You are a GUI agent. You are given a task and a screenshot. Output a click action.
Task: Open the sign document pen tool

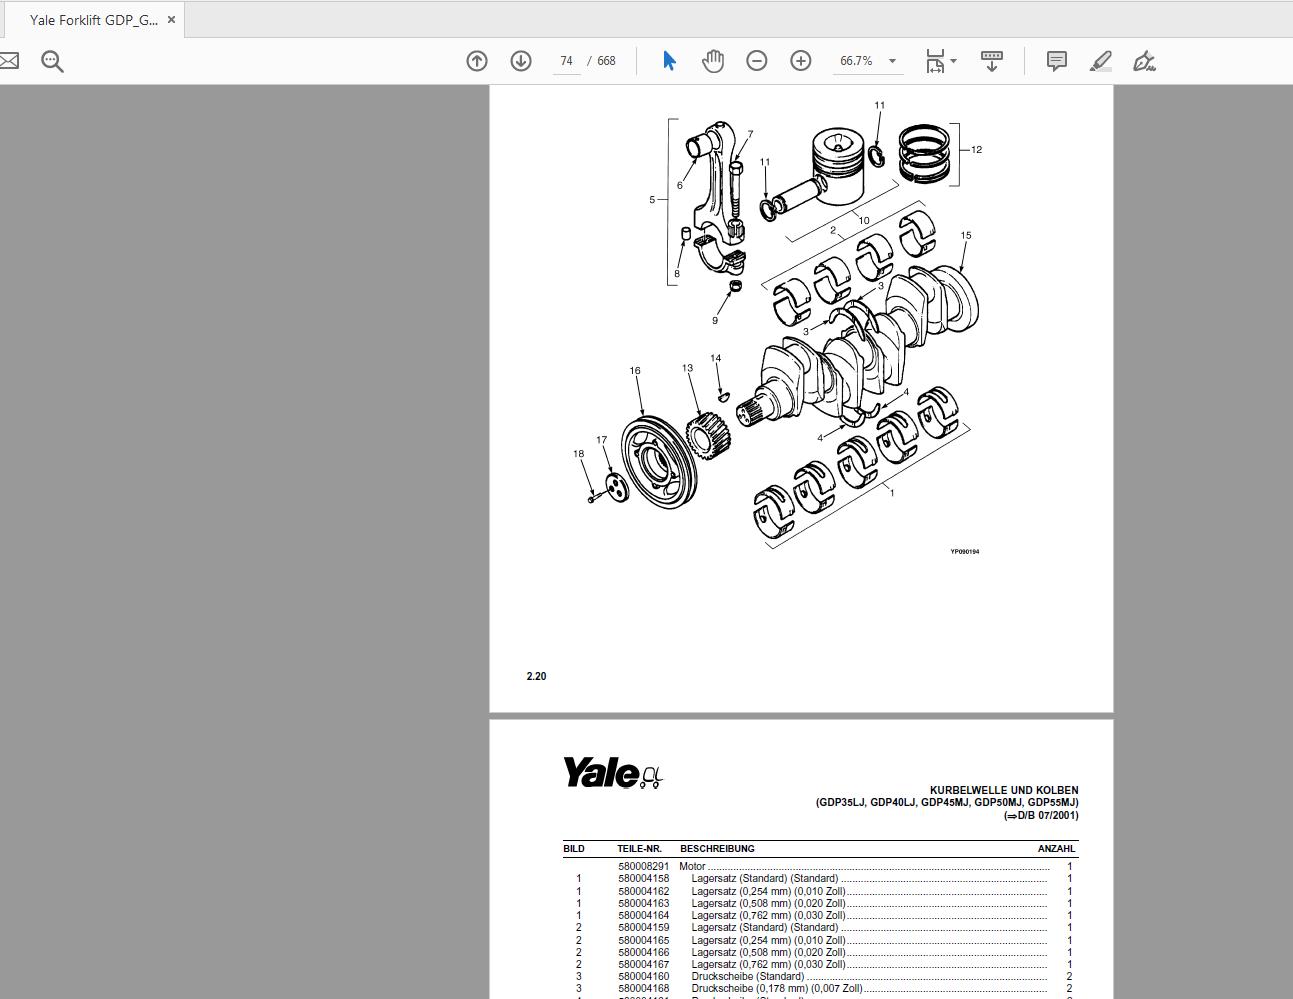(x=1144, y=61)
